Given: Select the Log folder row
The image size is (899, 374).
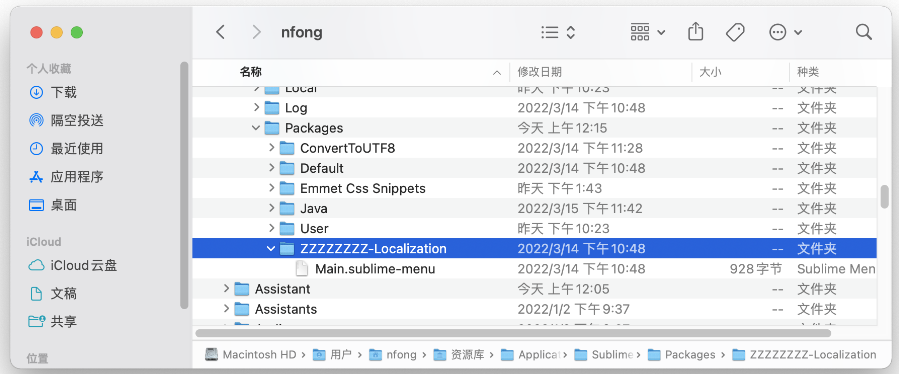Looking at the screenshot, I should tap(534, 108).
